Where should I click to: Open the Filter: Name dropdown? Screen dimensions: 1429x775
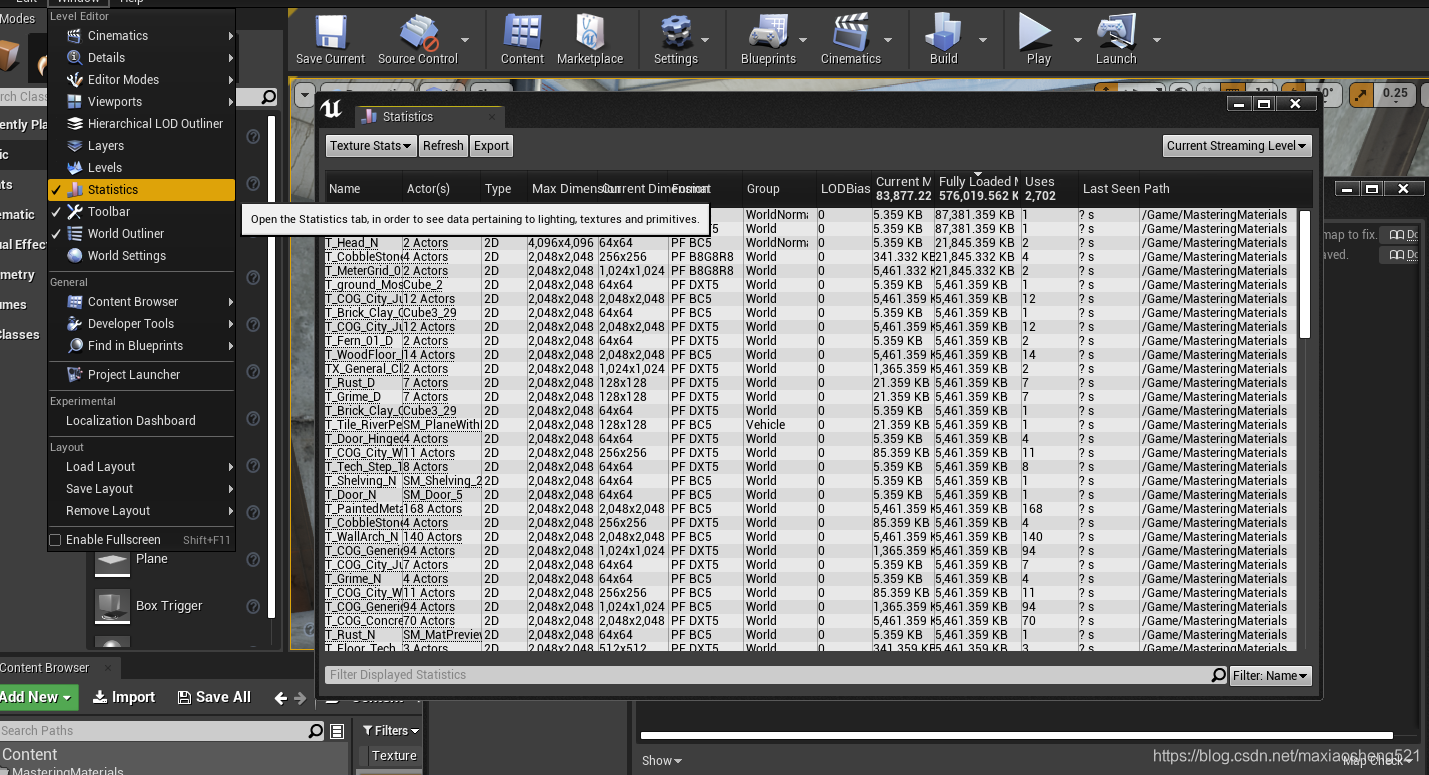pyautogui.click(x=1271, y=676)
